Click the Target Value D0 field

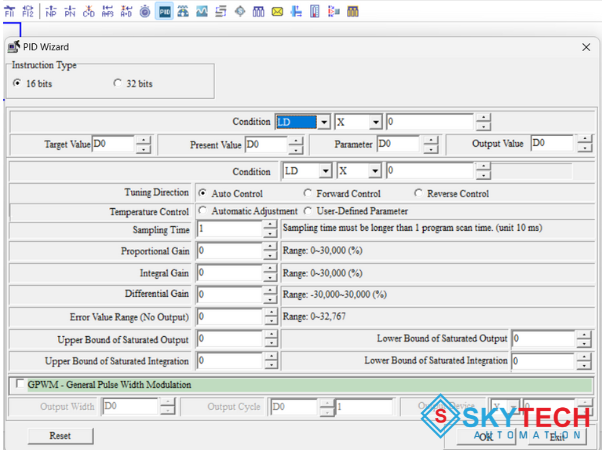click(114, 144)
